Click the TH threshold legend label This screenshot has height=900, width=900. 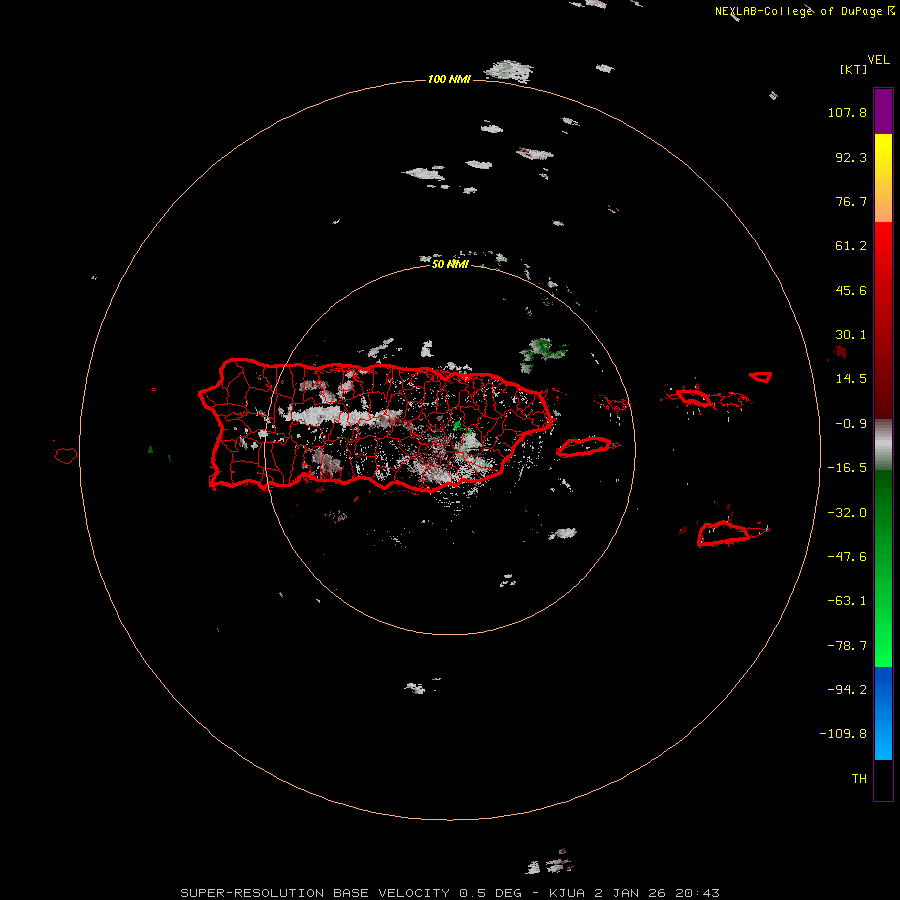859,779
